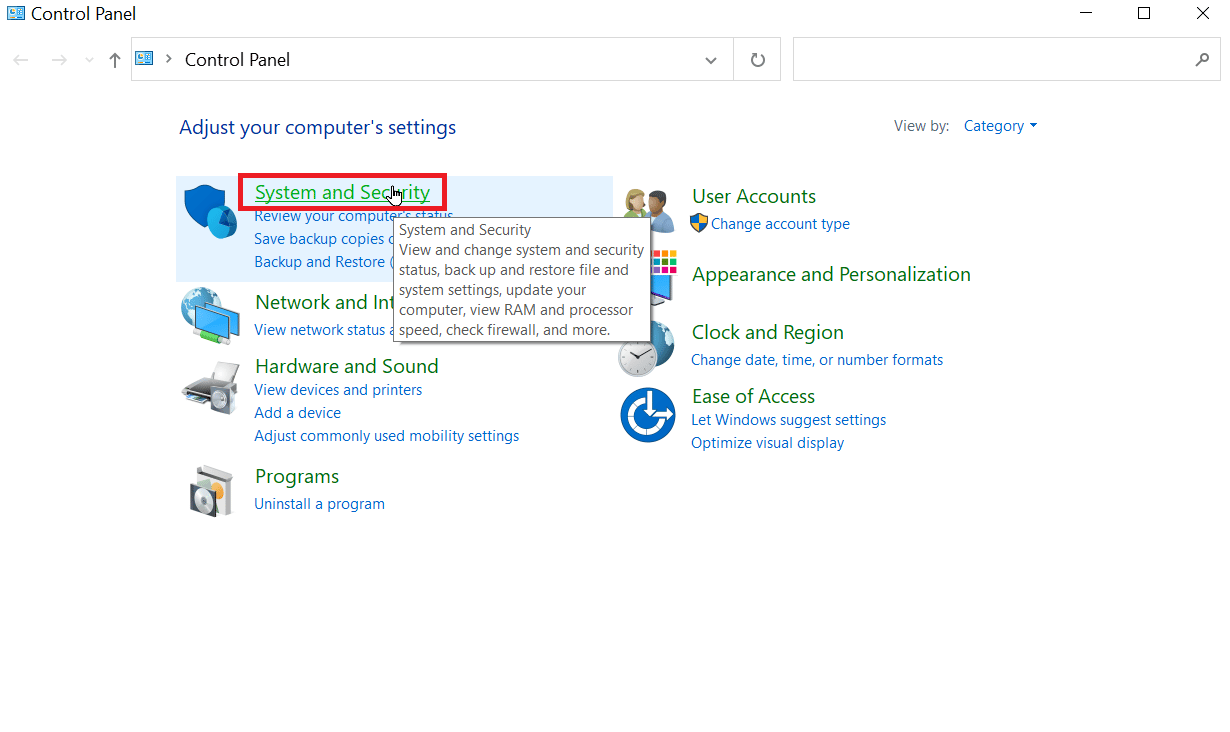Click Uninstall a program link
Viewport: 1230px width, 732px height.
pos(319,504)
